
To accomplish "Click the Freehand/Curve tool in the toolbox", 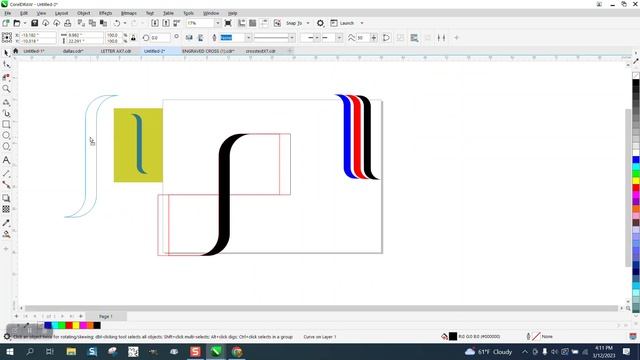I will click(6, 102).
